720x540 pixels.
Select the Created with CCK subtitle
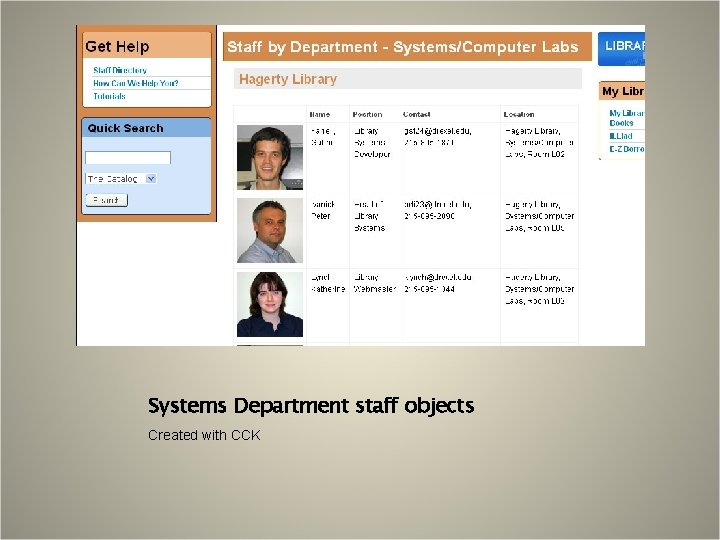coord(204,435)
